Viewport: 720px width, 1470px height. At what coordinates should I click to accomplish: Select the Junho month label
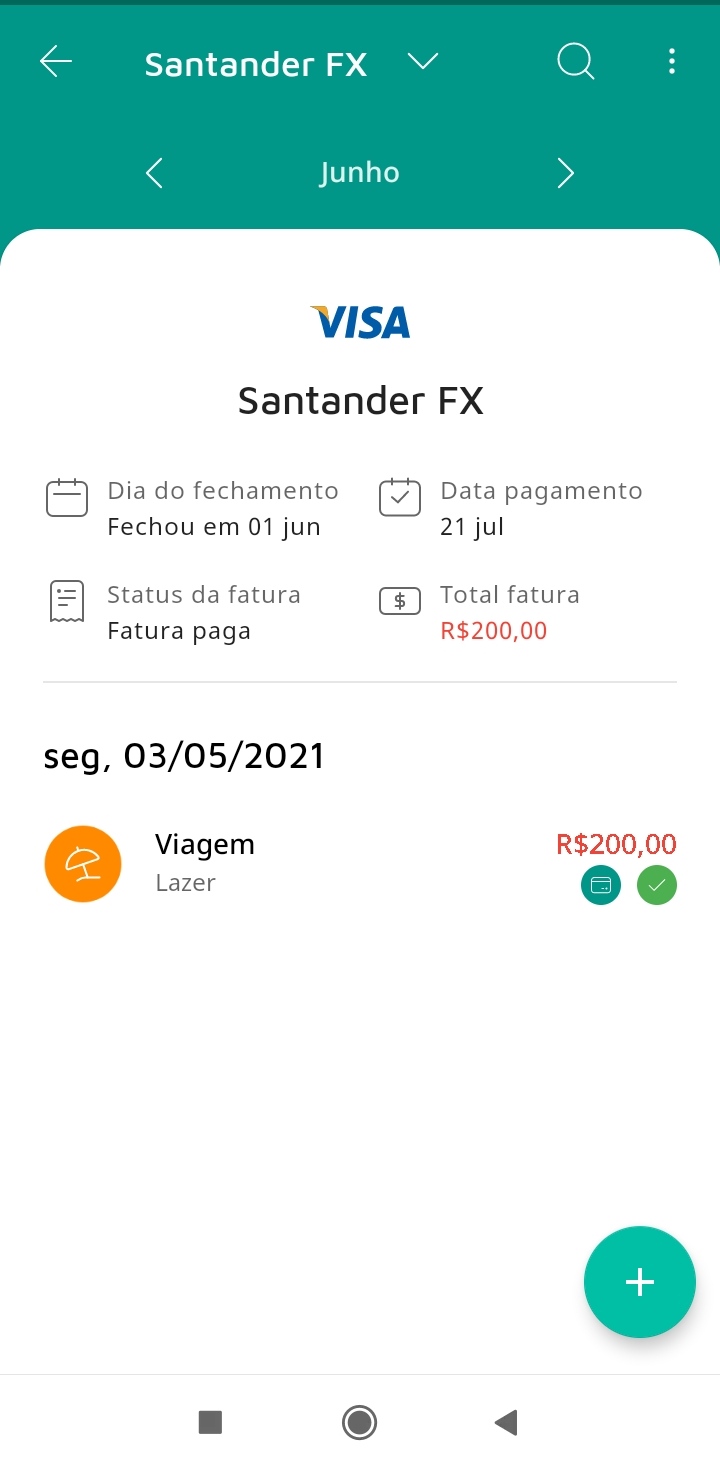tap(360, 173)
